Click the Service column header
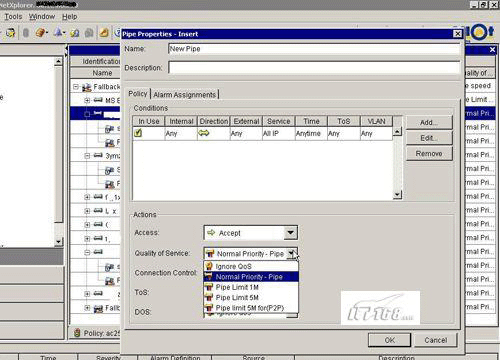The height and width of the screenshot is (360, 500). click(x=279, y=121)
